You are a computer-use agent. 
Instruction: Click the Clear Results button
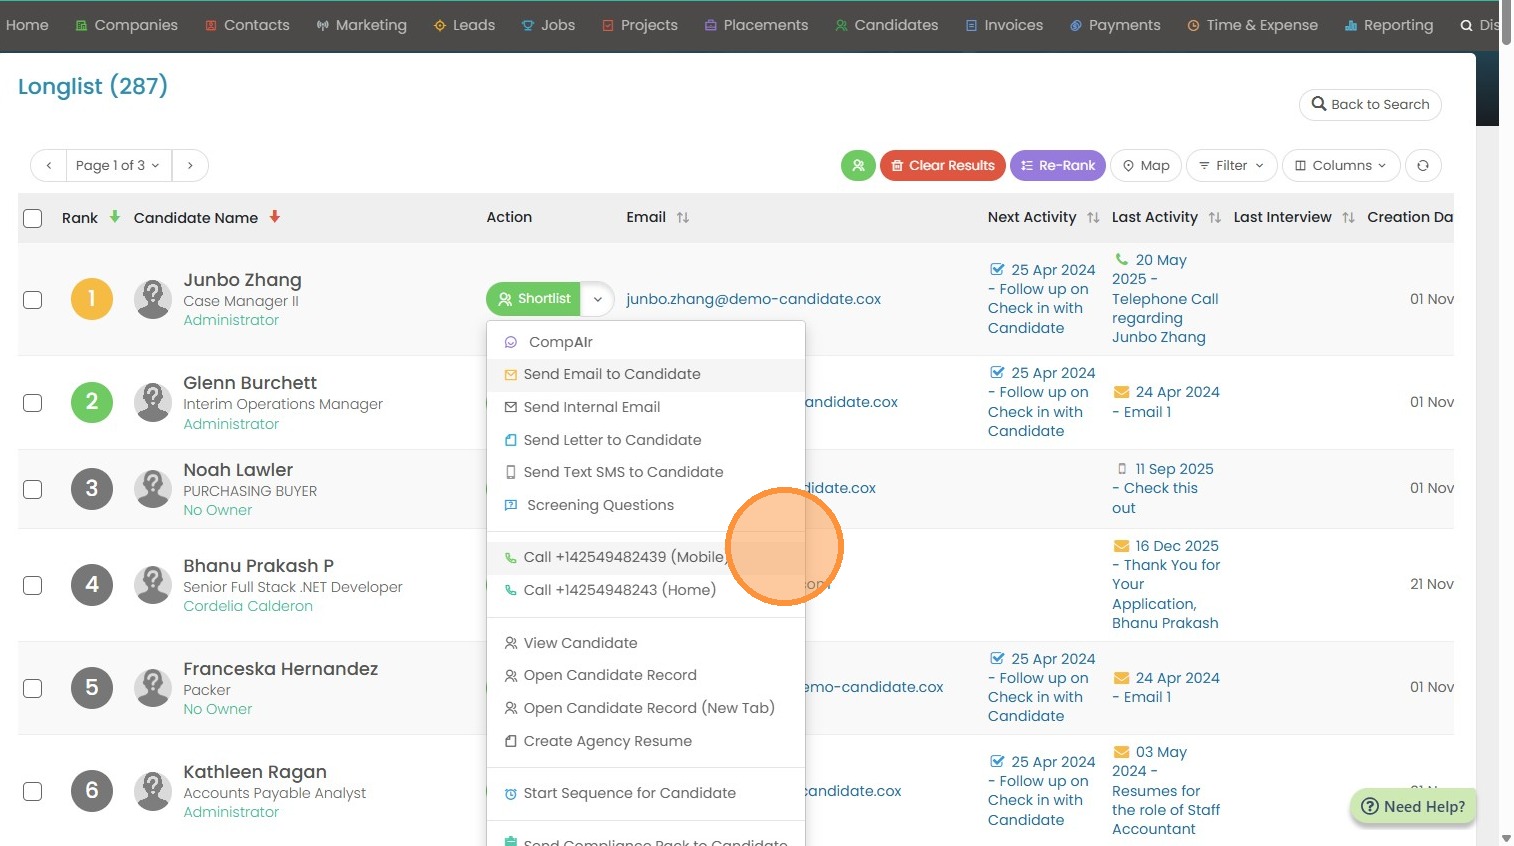pos(943,166)
